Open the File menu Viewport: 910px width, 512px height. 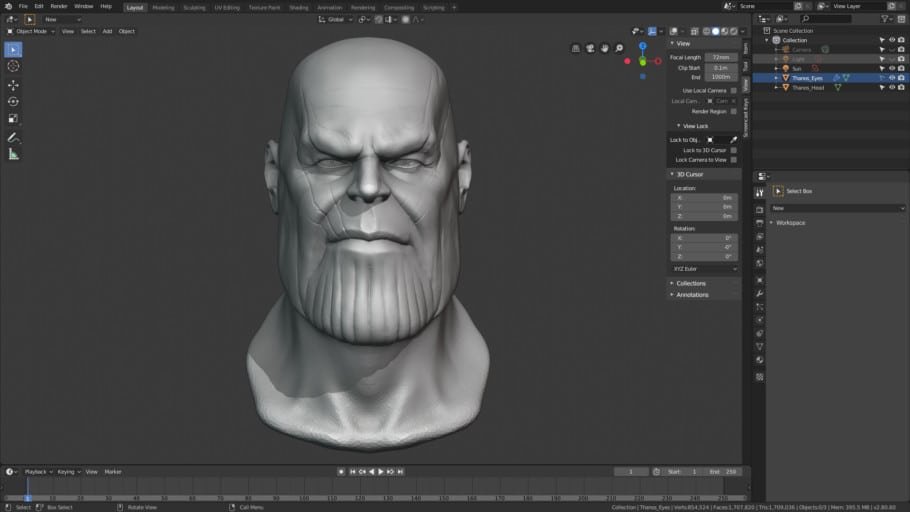click(x=23, y=6)
